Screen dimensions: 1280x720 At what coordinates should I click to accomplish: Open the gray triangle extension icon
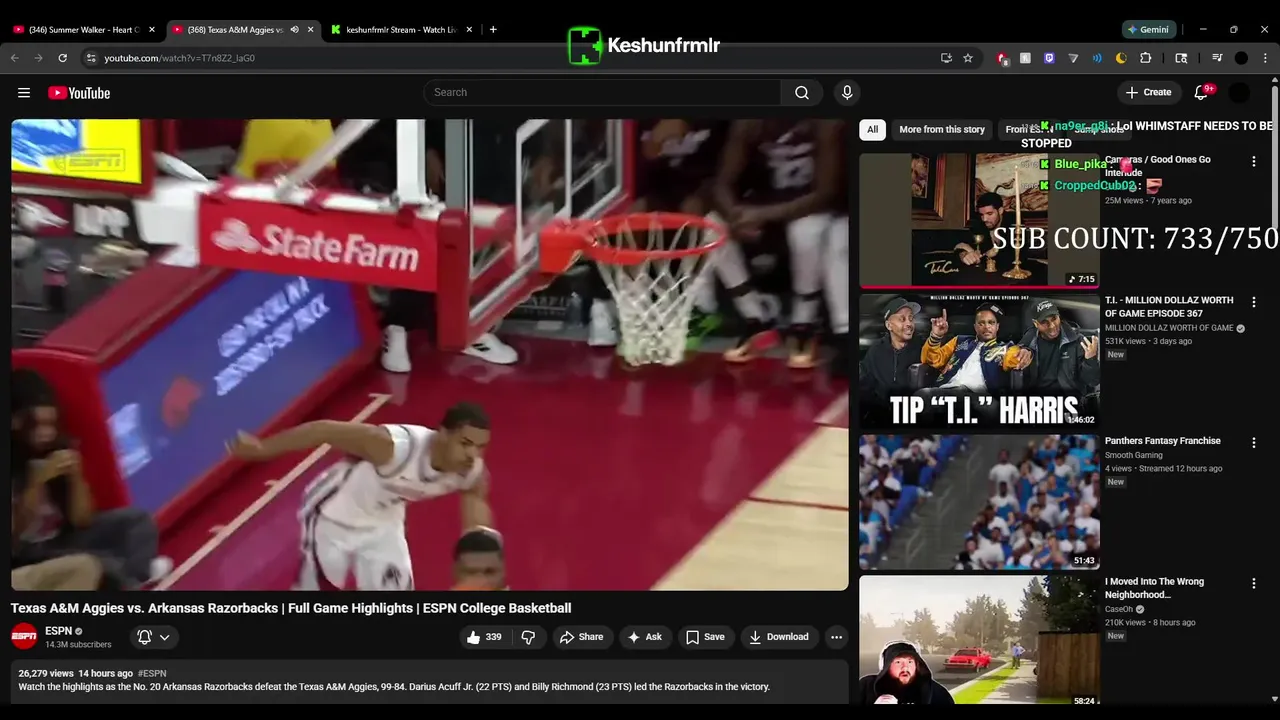[1073, 58]
